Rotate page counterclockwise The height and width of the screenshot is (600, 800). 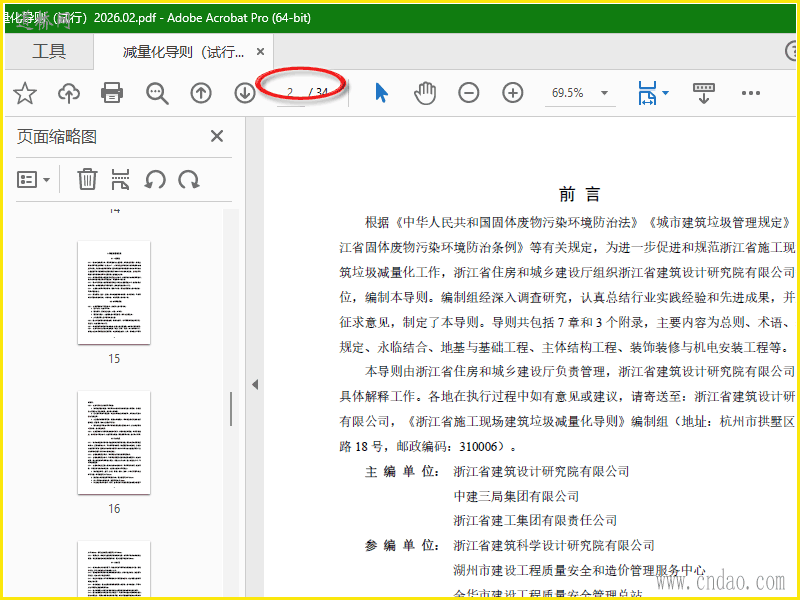pos(155,180)
